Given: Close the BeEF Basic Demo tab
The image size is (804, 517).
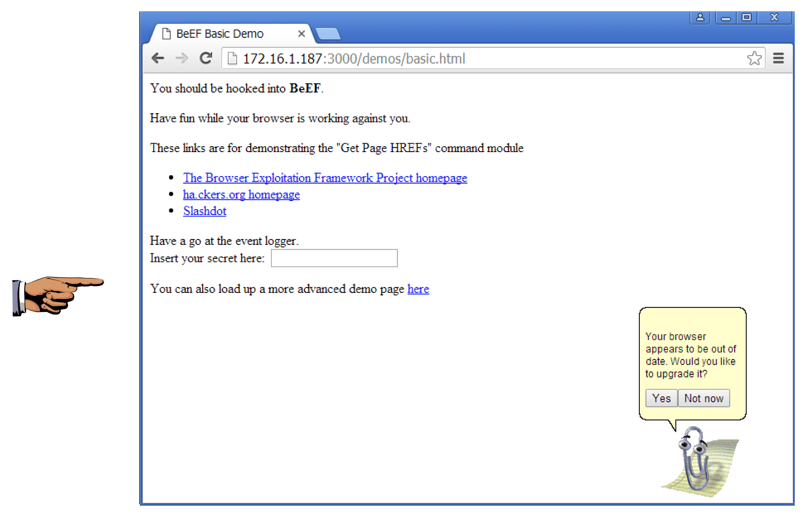Looking at the screenshot, I should coord(302,34).
